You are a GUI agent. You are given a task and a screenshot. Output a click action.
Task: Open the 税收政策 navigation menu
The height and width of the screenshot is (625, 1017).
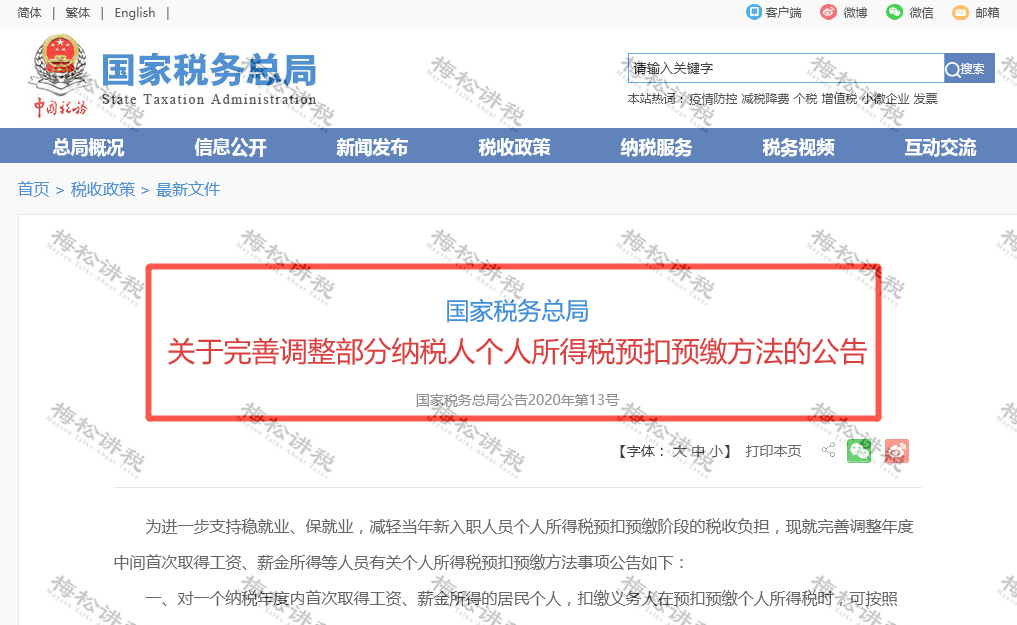(514, 147)
